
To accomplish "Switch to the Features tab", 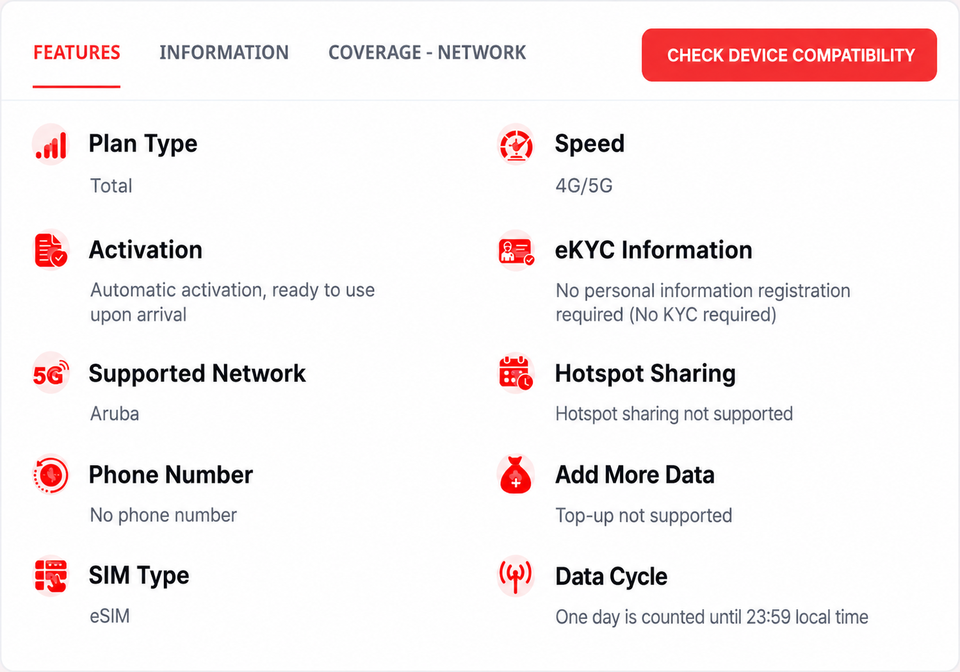I will tap(77, 53).
